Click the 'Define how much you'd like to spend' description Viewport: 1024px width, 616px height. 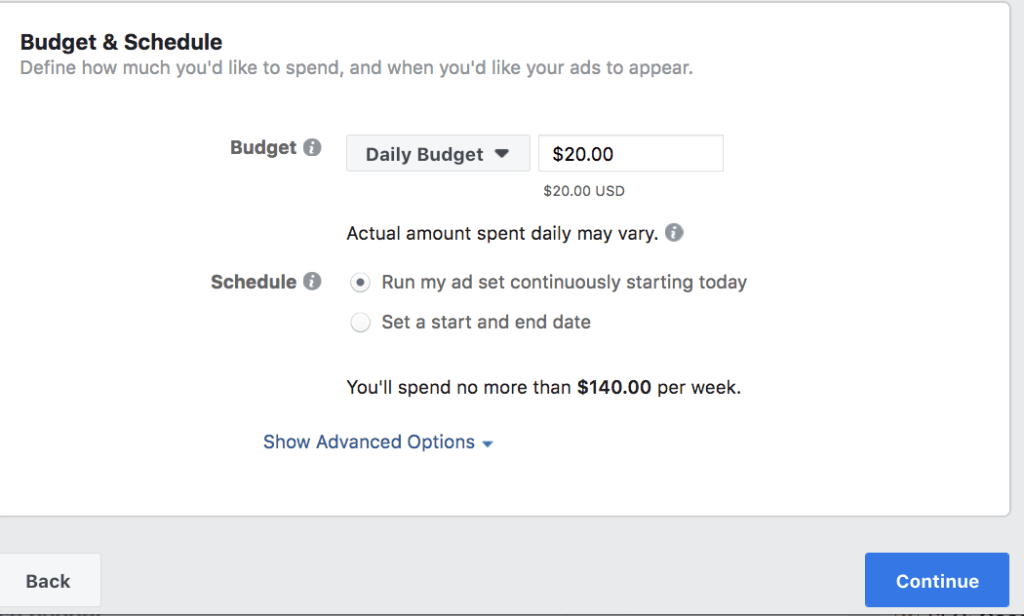pos(356,69)
